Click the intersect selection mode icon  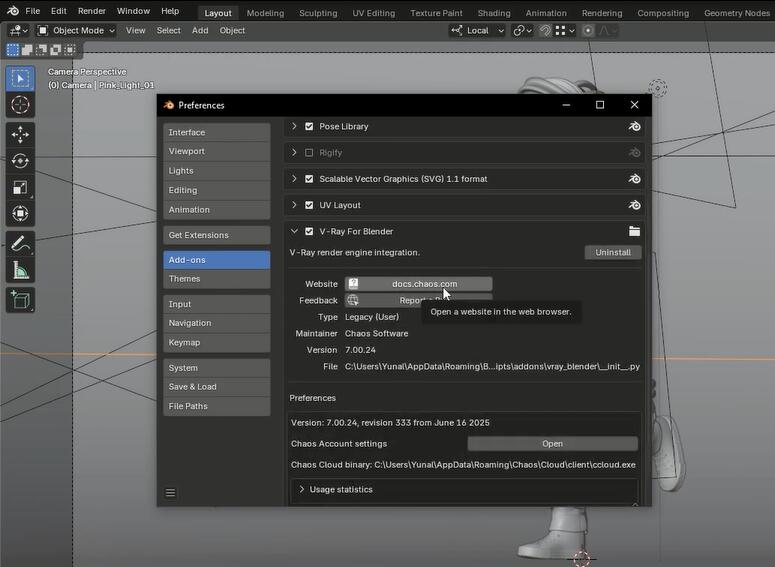(x=70, y=49)
